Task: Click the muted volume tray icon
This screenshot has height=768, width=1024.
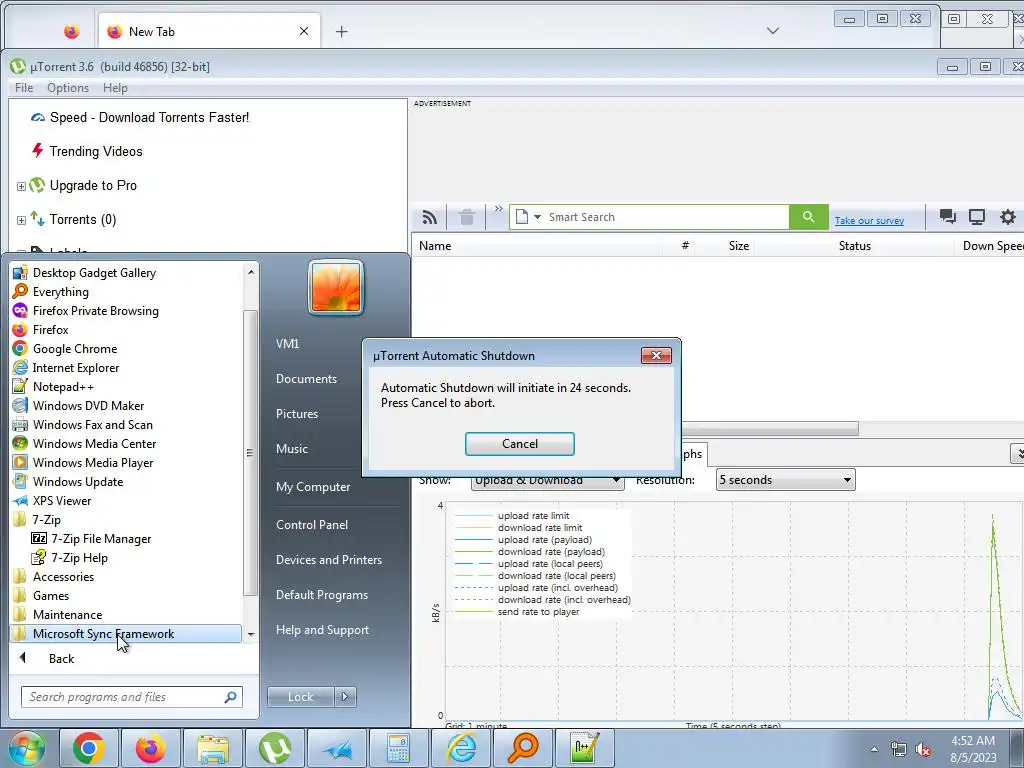Action: tap(923, 749)
